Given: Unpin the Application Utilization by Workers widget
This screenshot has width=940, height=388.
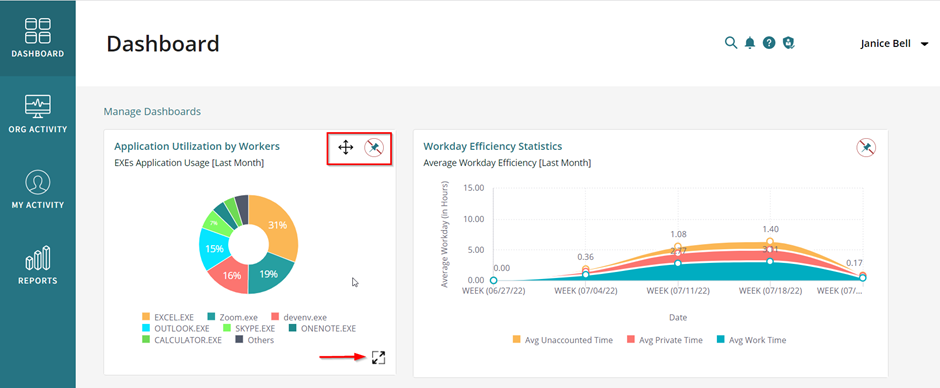Looking at the screenshot, I should [x=374, y=148].
